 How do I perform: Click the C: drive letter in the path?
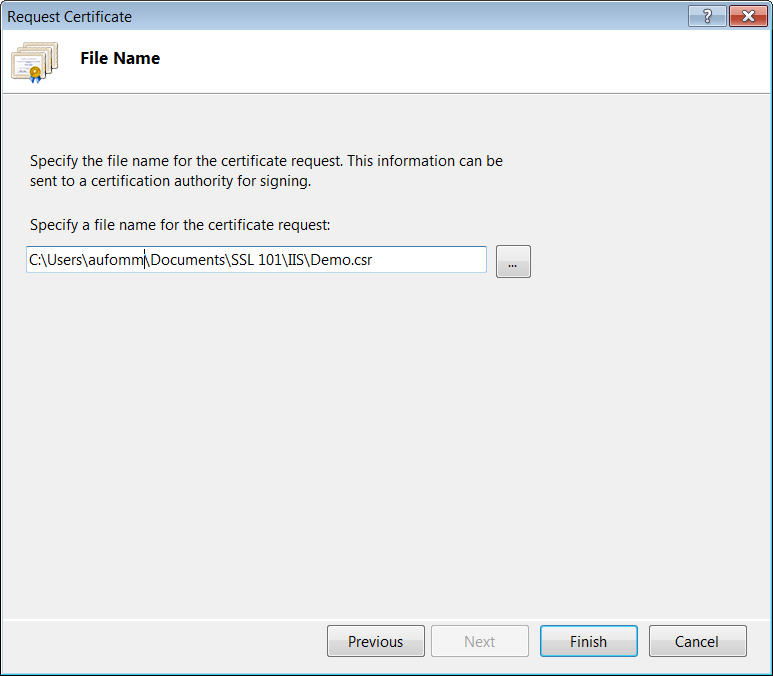click(x=34, y=260)
